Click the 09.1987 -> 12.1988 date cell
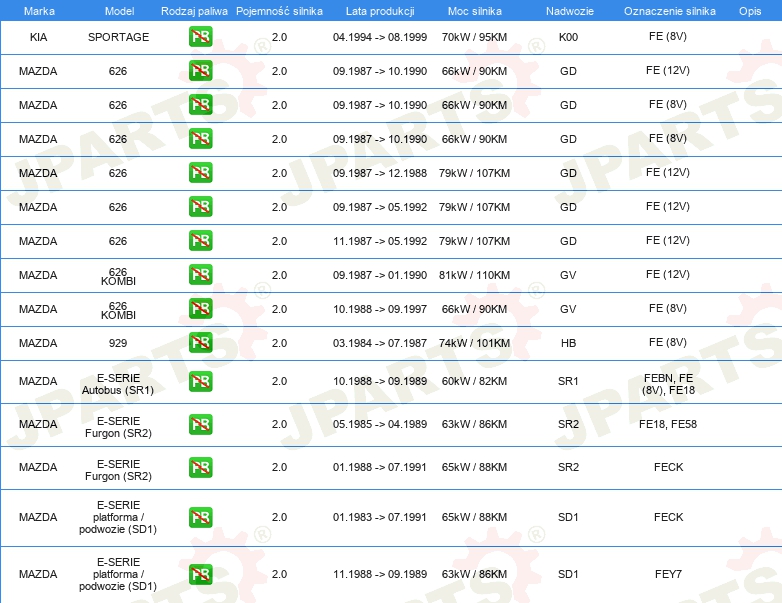Image resolution: width=782 pixels, height=603 pixels. coord(380,173)
